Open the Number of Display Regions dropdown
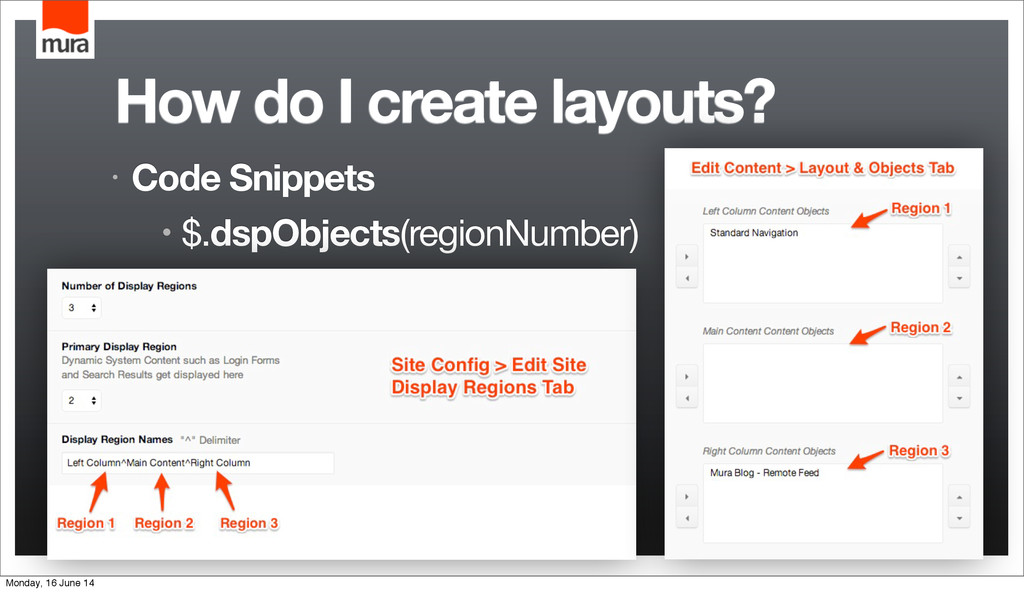Screen dimensions: 1024x592 tap(81, 308)
